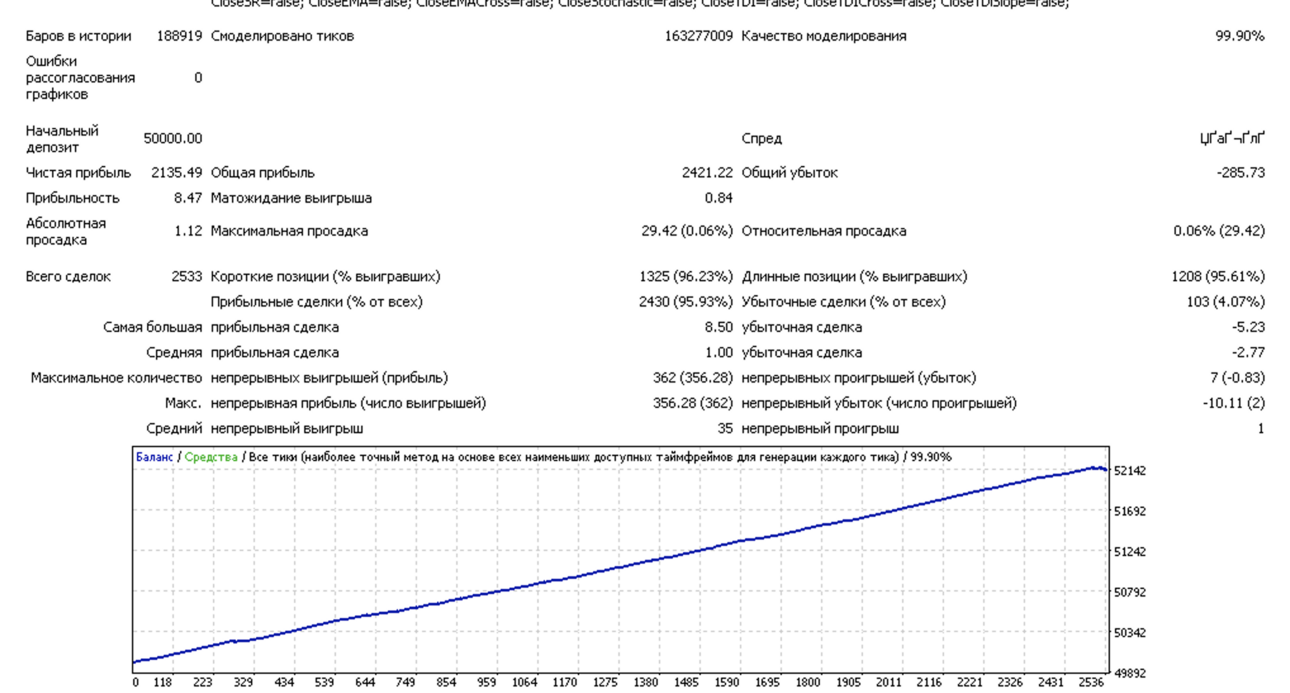
Task: Click the "Начальный депозит" label
Action: pyautogui.click(x=62, y=139)
